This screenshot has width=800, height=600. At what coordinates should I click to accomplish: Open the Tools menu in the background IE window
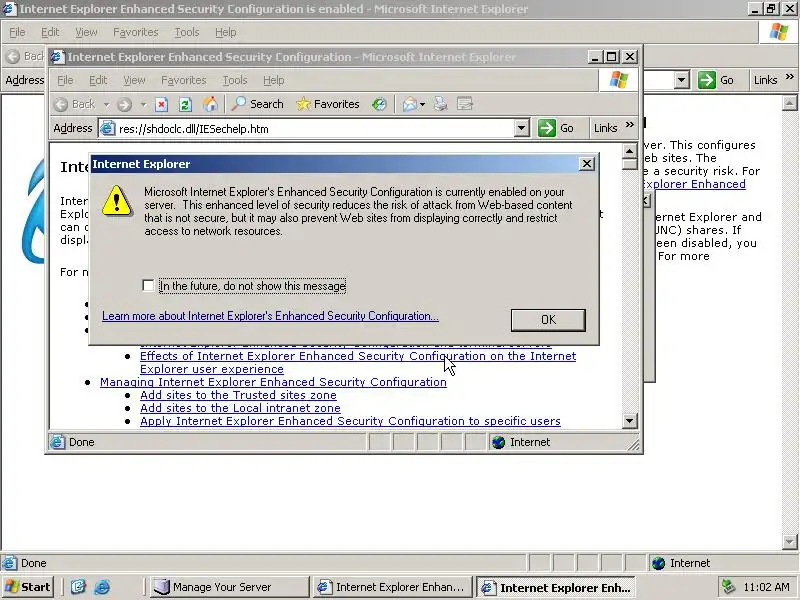point(187,32)
